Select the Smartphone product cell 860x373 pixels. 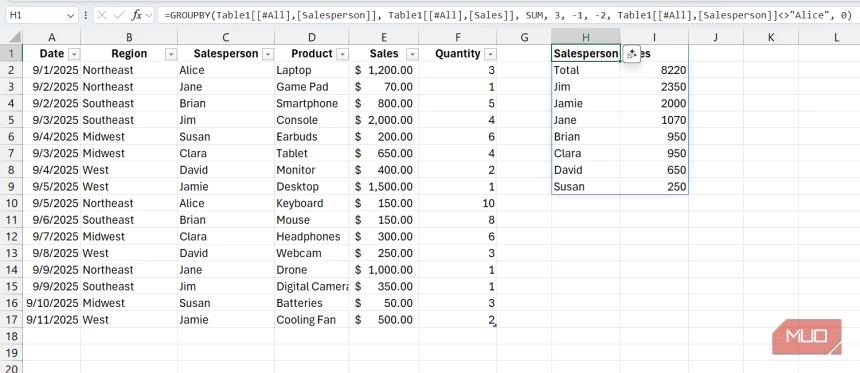pyautogui.click(x=312, y=104)
